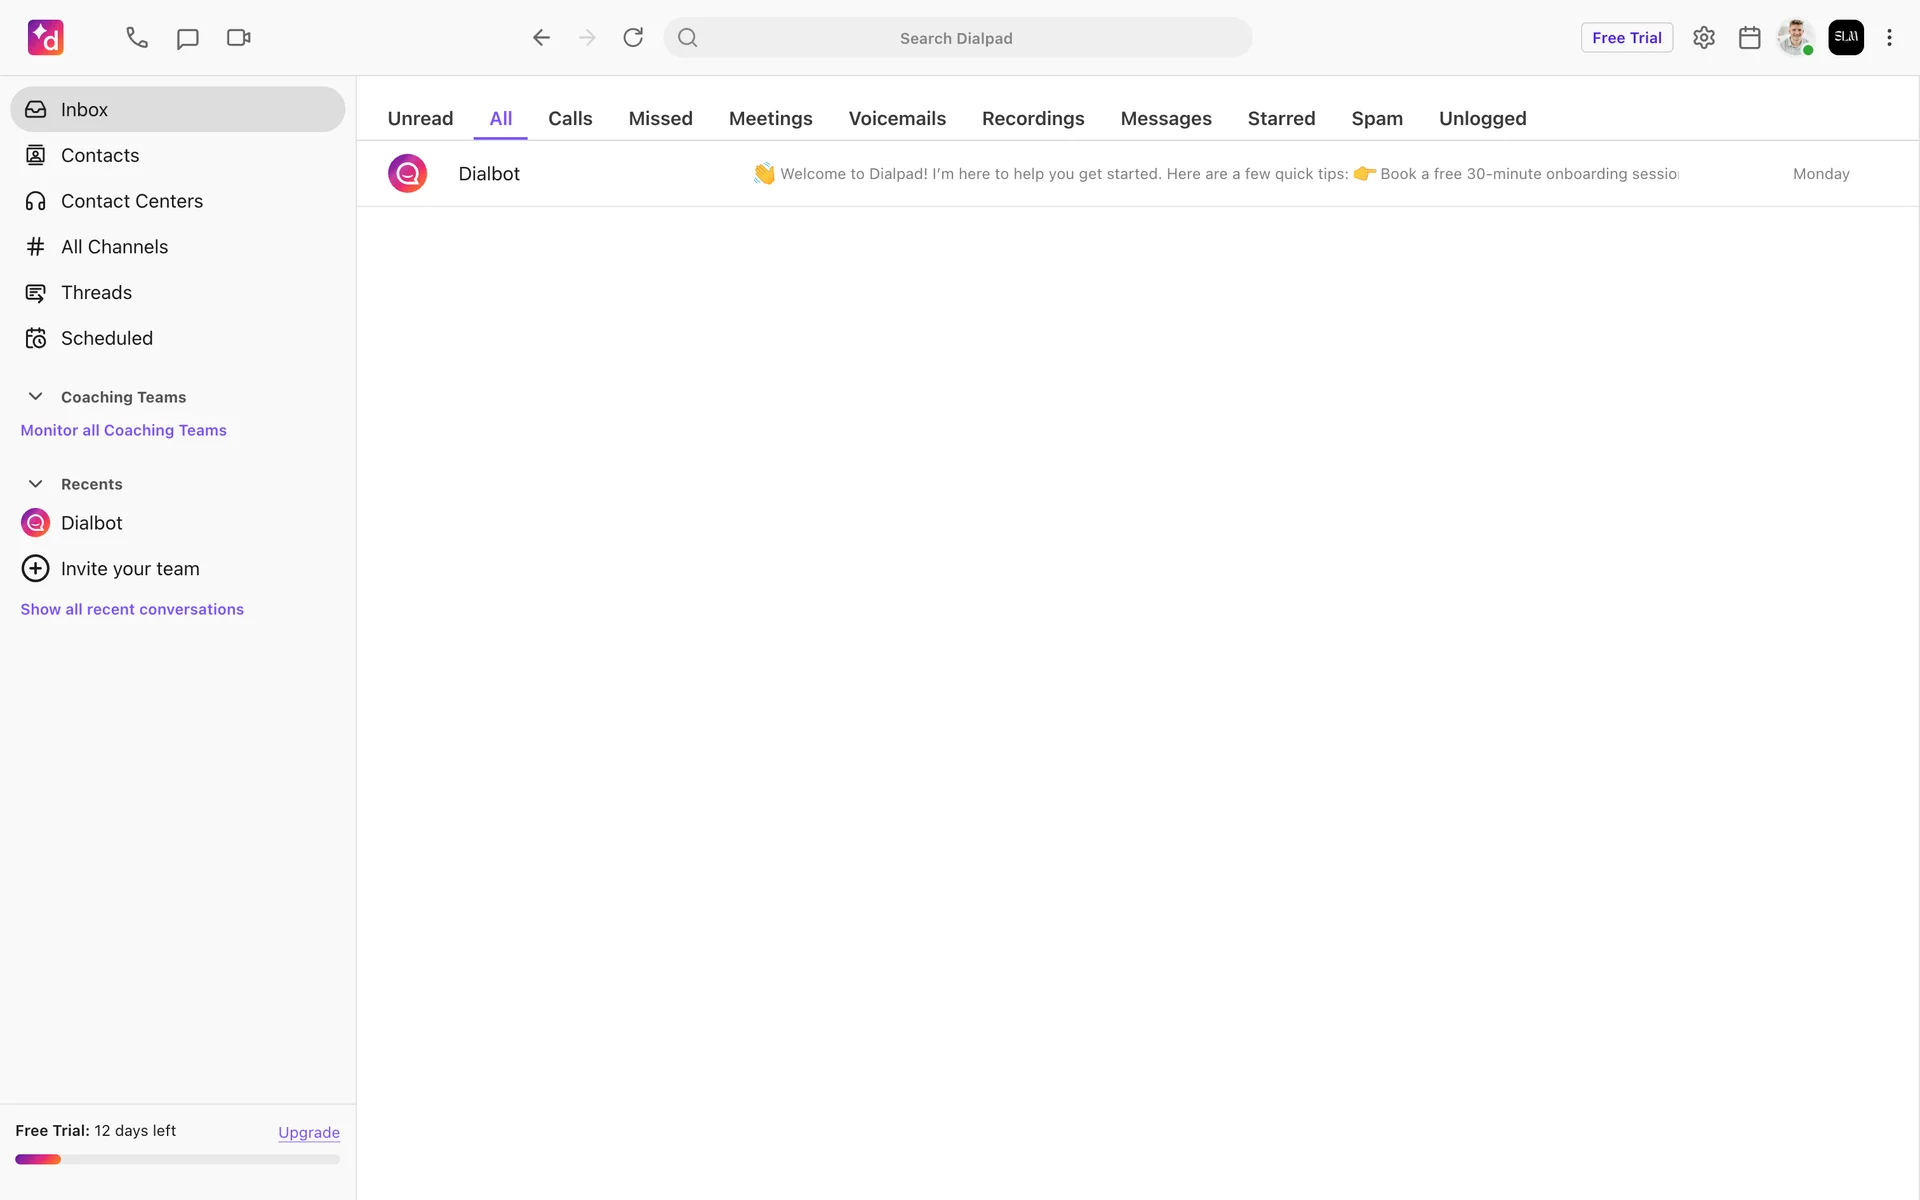Start a video meeting icon
The height and width of the screenshot is (1200, 1920).
tap(238, 38)
